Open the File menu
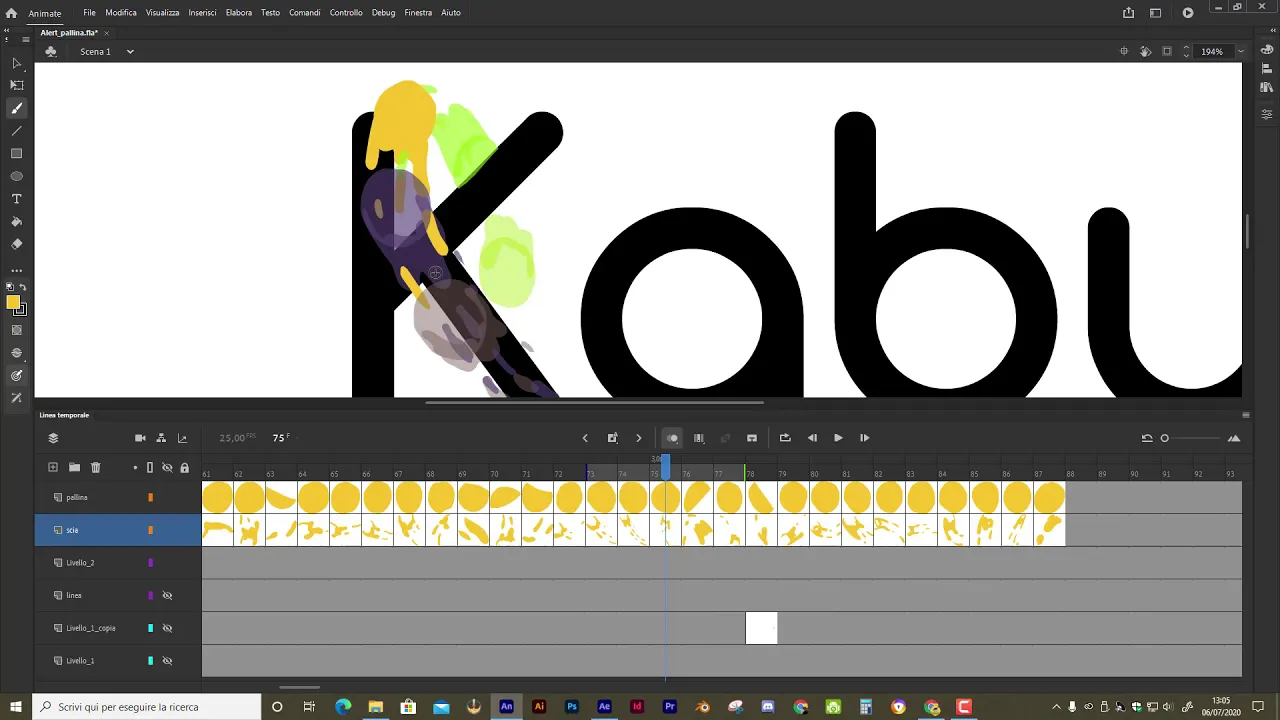The height and width of the screenshot is (720, 1280). coord(89,13)
